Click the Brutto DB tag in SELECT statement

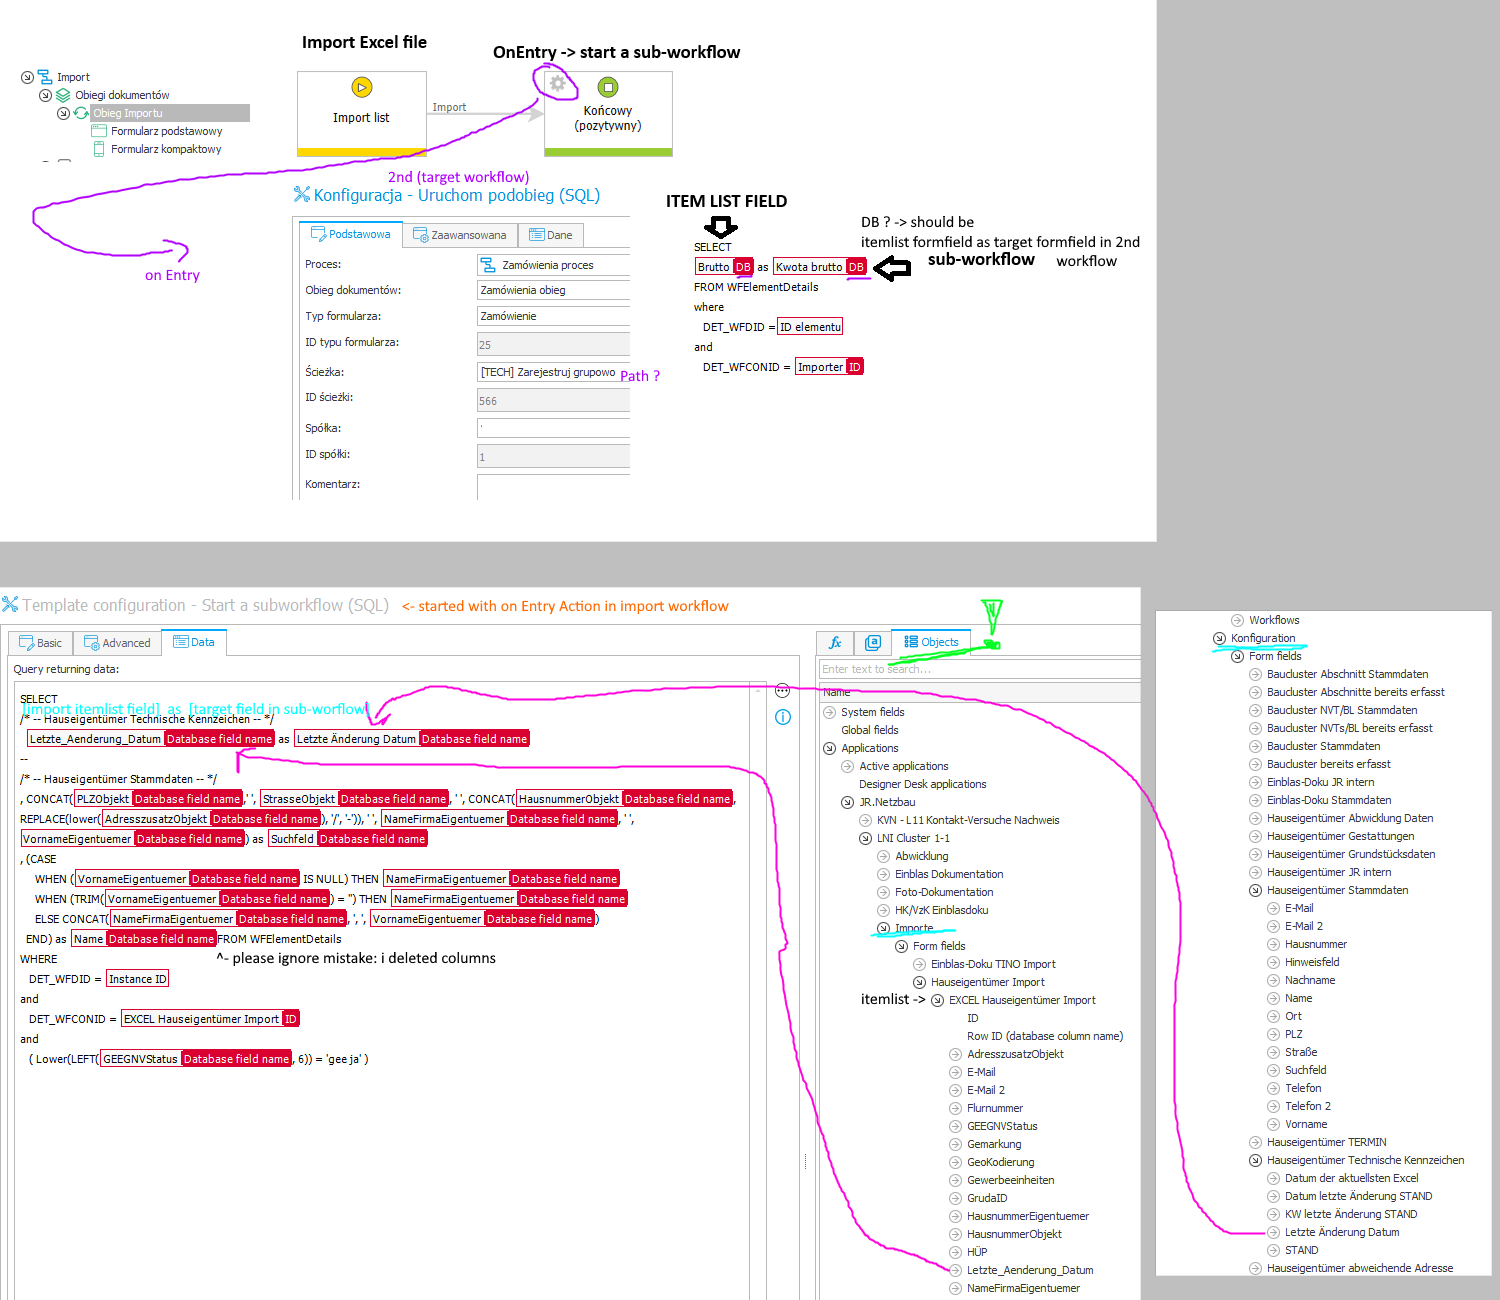724,267
